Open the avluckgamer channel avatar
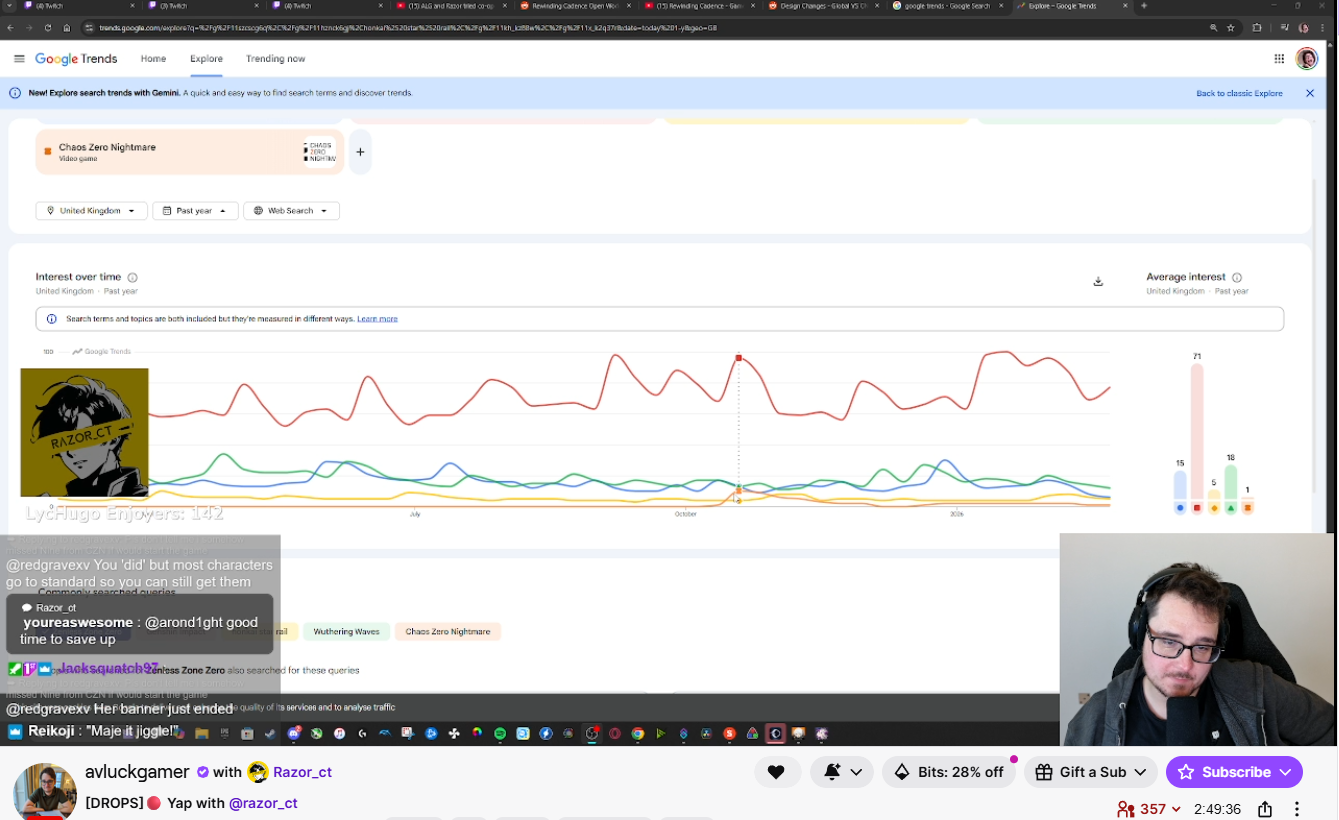Image resolution: width=1339 pixels, height=820 pixels. 45,792
